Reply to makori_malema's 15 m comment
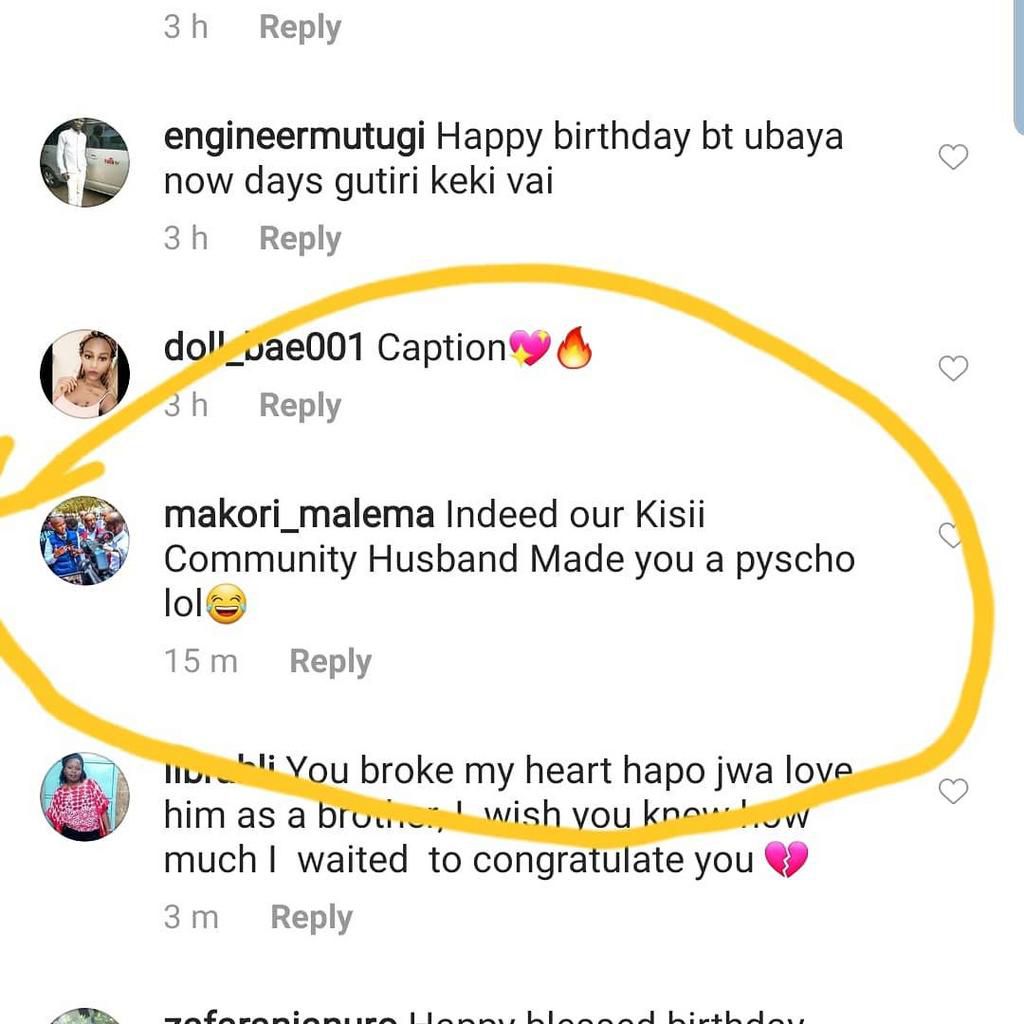Screen dimensions: 1024x1024 tap(330, 661)
